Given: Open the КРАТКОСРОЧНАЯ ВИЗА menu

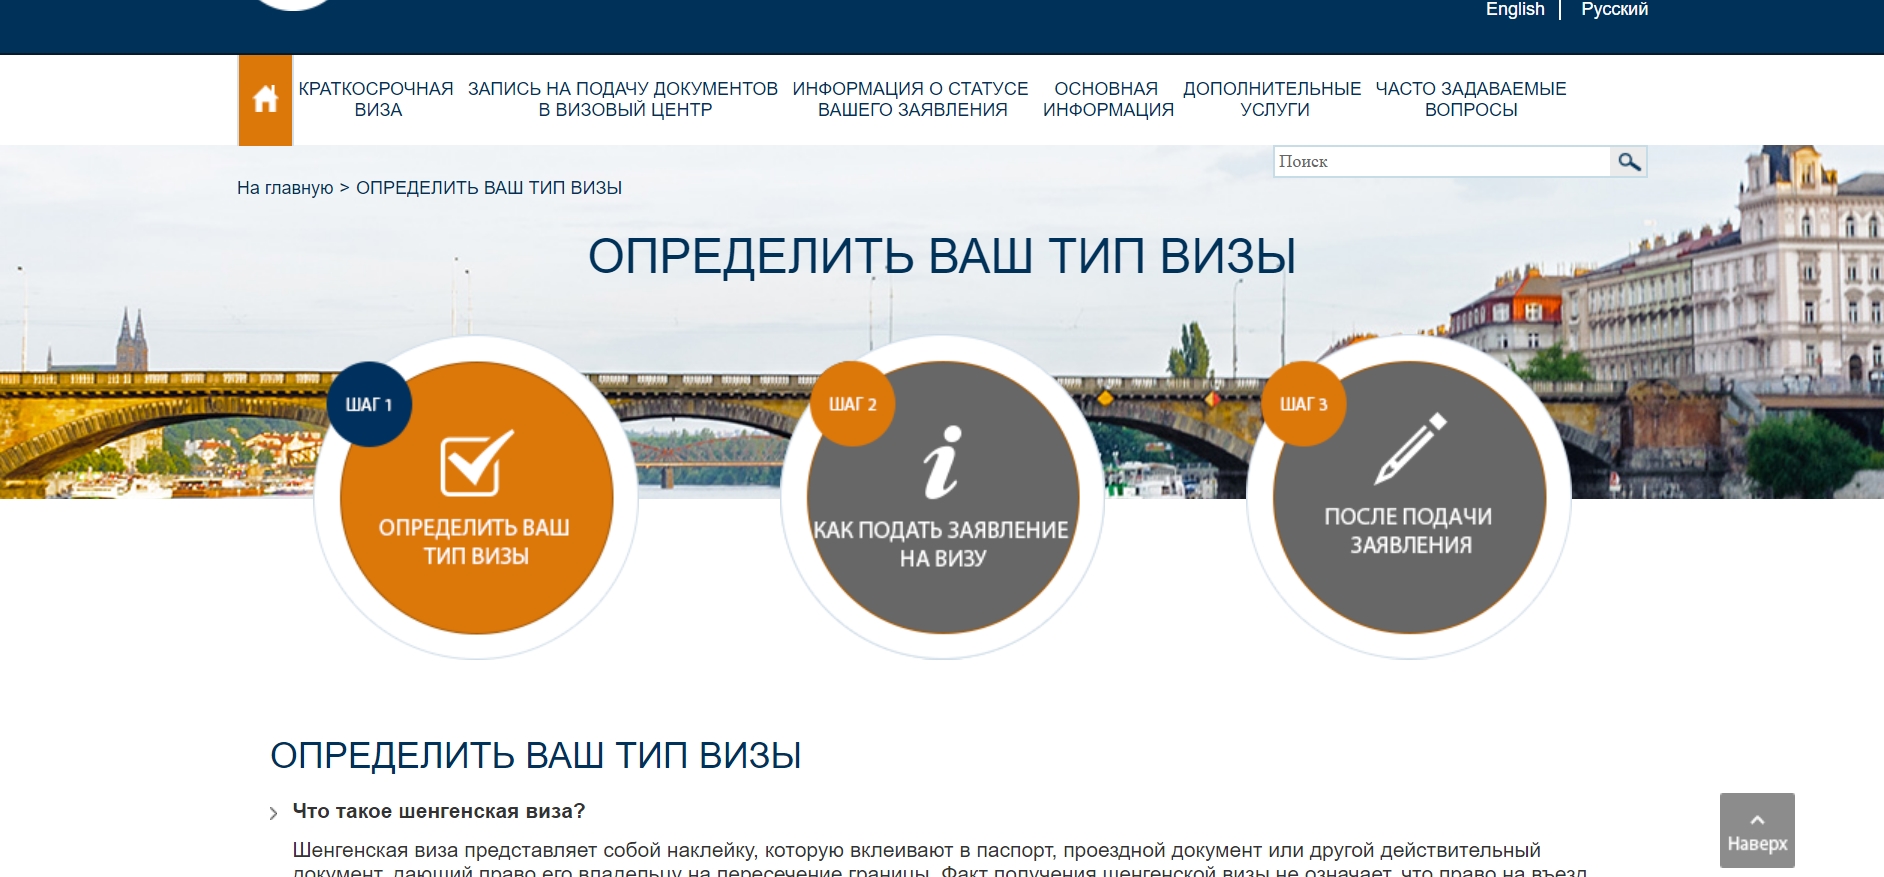Looking at the screenshot, I should 376,100.
